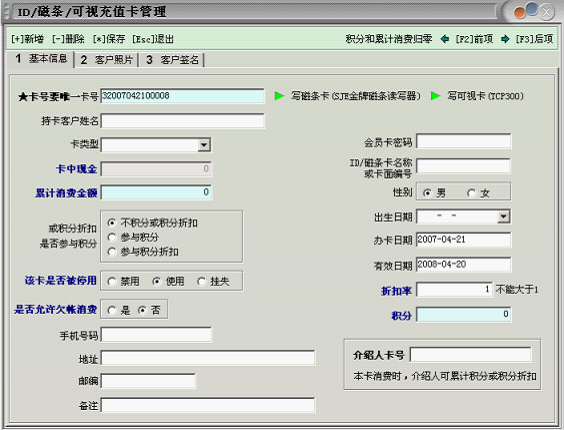The height and width of the screenshot is (430, 564).
Task: Click the blue window button in title bar
Action: pyautogui.click(x=532, y=9)
